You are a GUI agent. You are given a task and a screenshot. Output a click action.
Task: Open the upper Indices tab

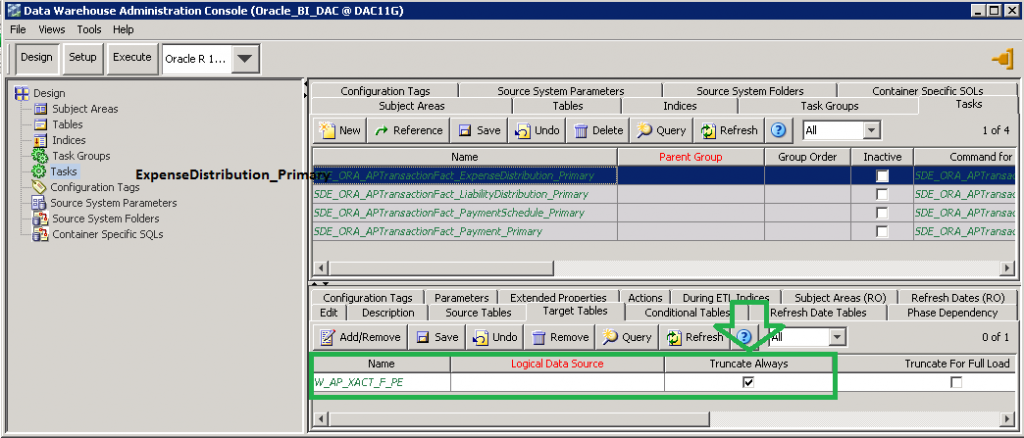point(680,106)
